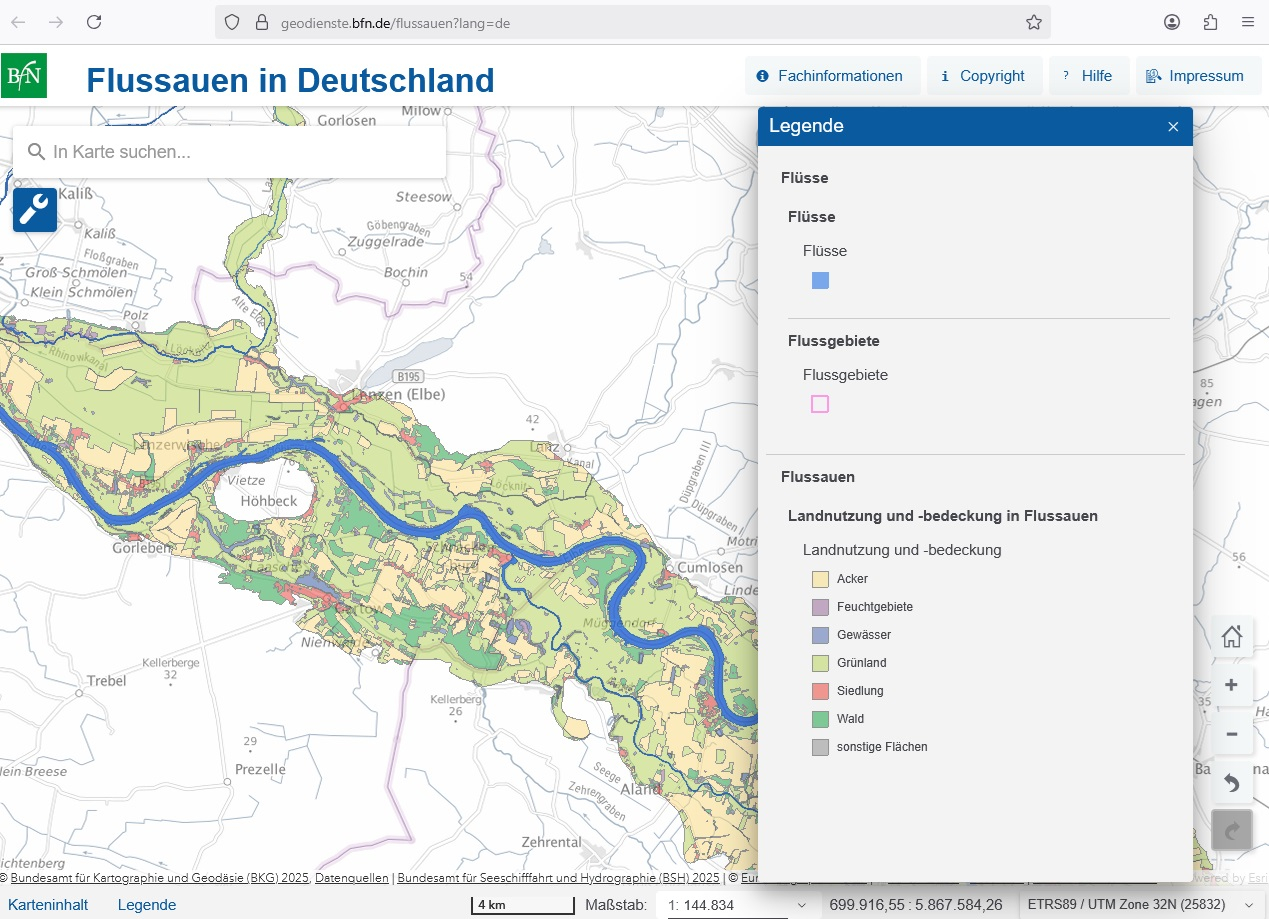Click the Datenquellen link

pyautogui.click(x=351, y=878)
